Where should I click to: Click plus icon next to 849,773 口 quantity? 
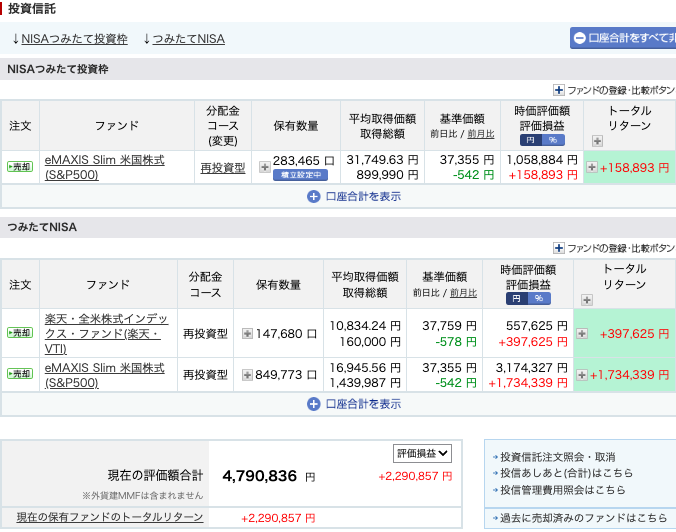(247, 374)
